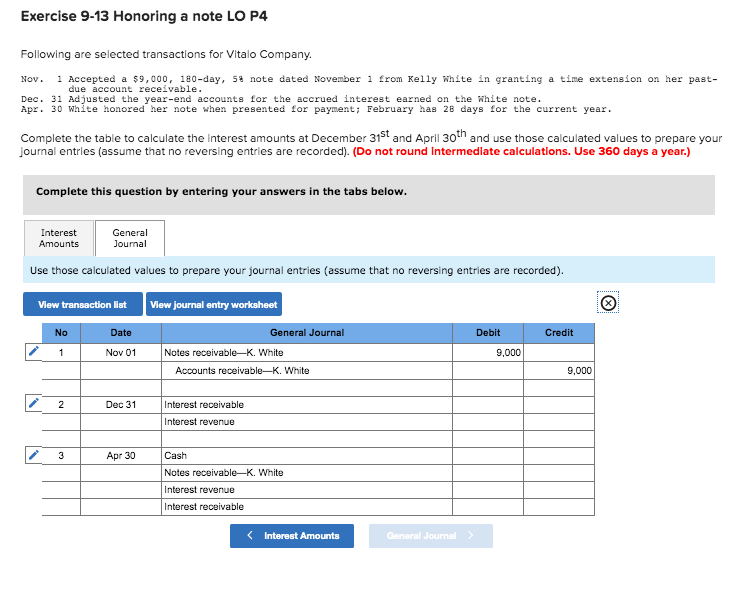740x592 pixels.
Task: Click the Accounts receivable—K. White account row
Action: (x=307, y=371)
